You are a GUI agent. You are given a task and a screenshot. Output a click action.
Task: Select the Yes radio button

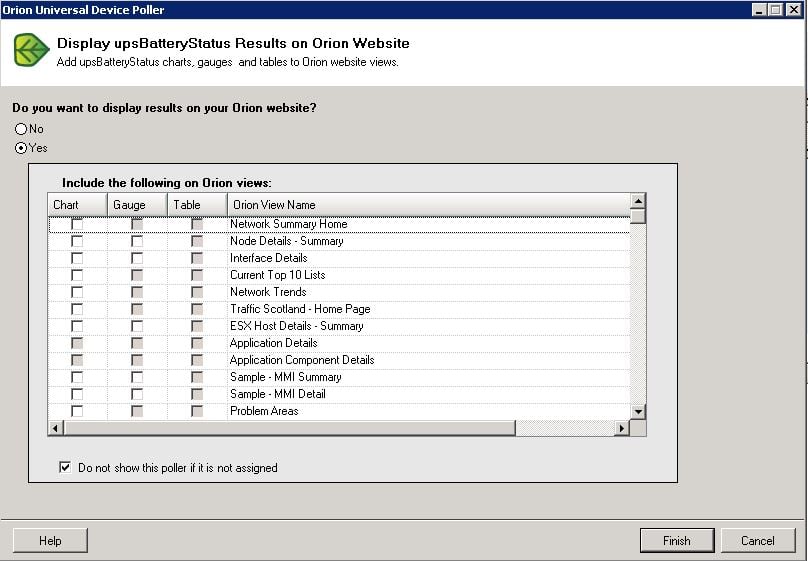(21, 148)
